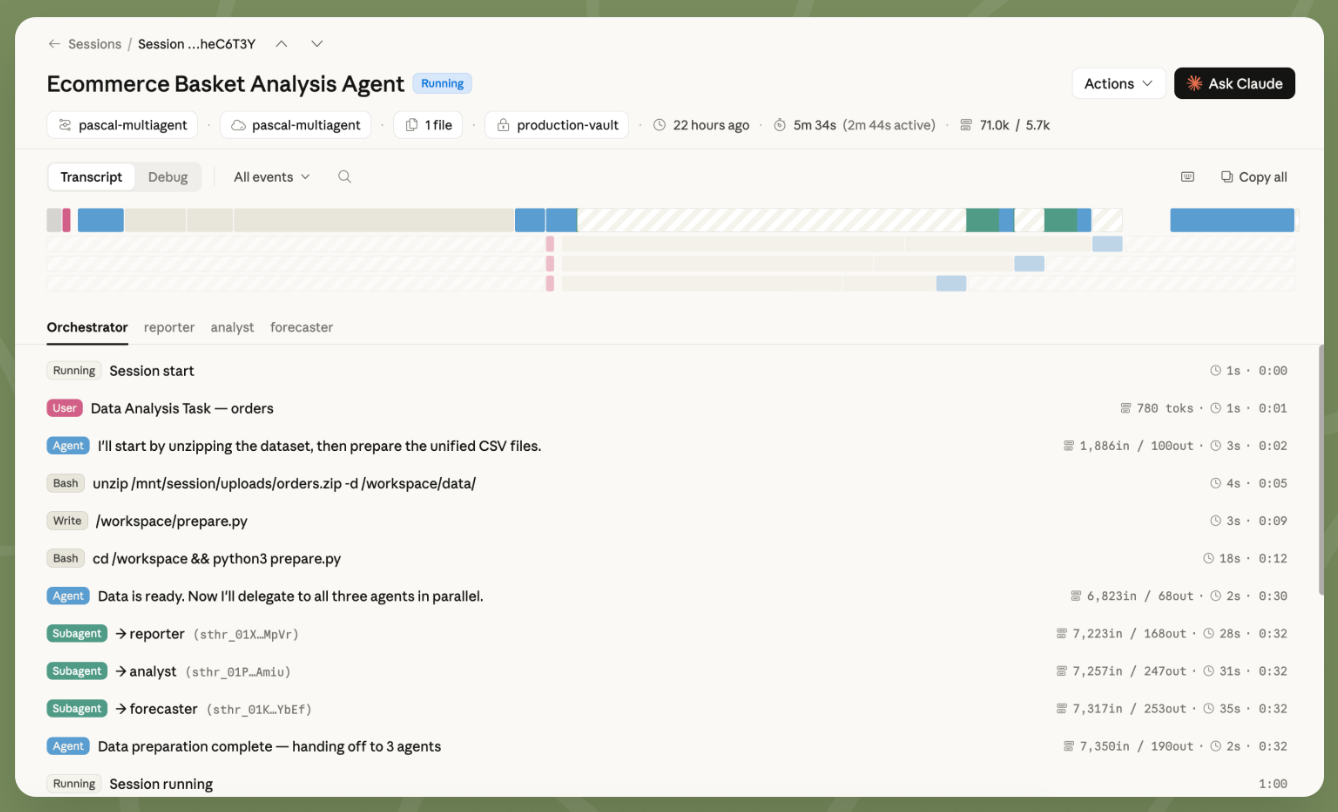Viewport: 1338px width, 812px height.
Task: Click the token icon beside 1,886in / 100out
Action: 1069,446
